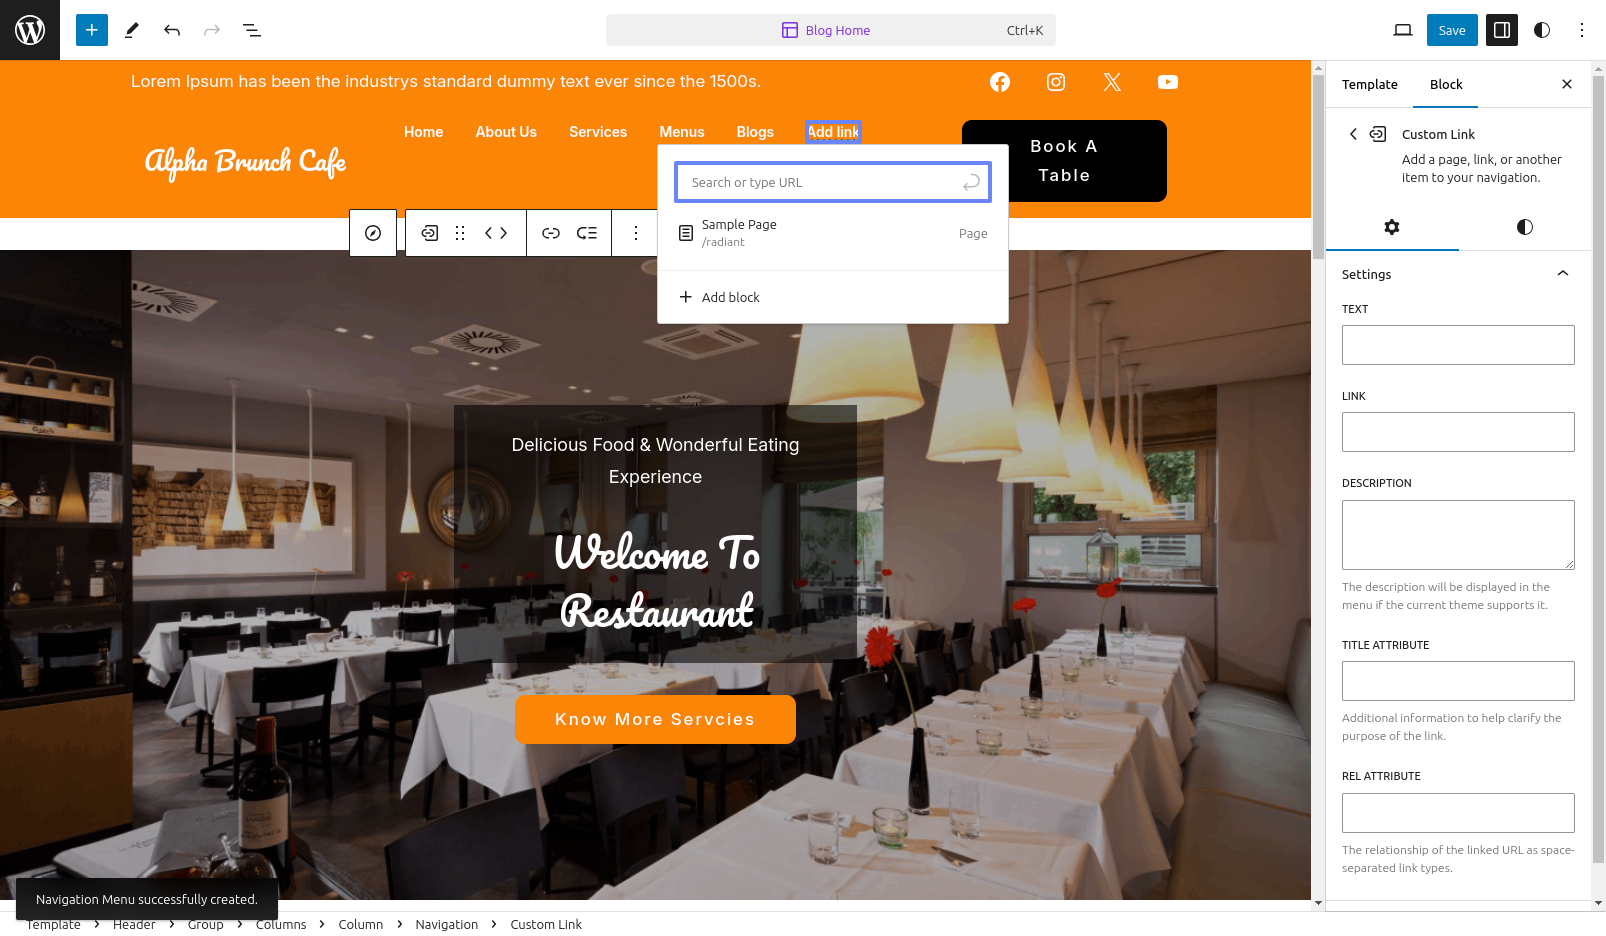The height and width of the screenshot is (936, 1606).
Task: Toggle the Styles half-circle icon in top bar
Action: tap(1542, 30)
